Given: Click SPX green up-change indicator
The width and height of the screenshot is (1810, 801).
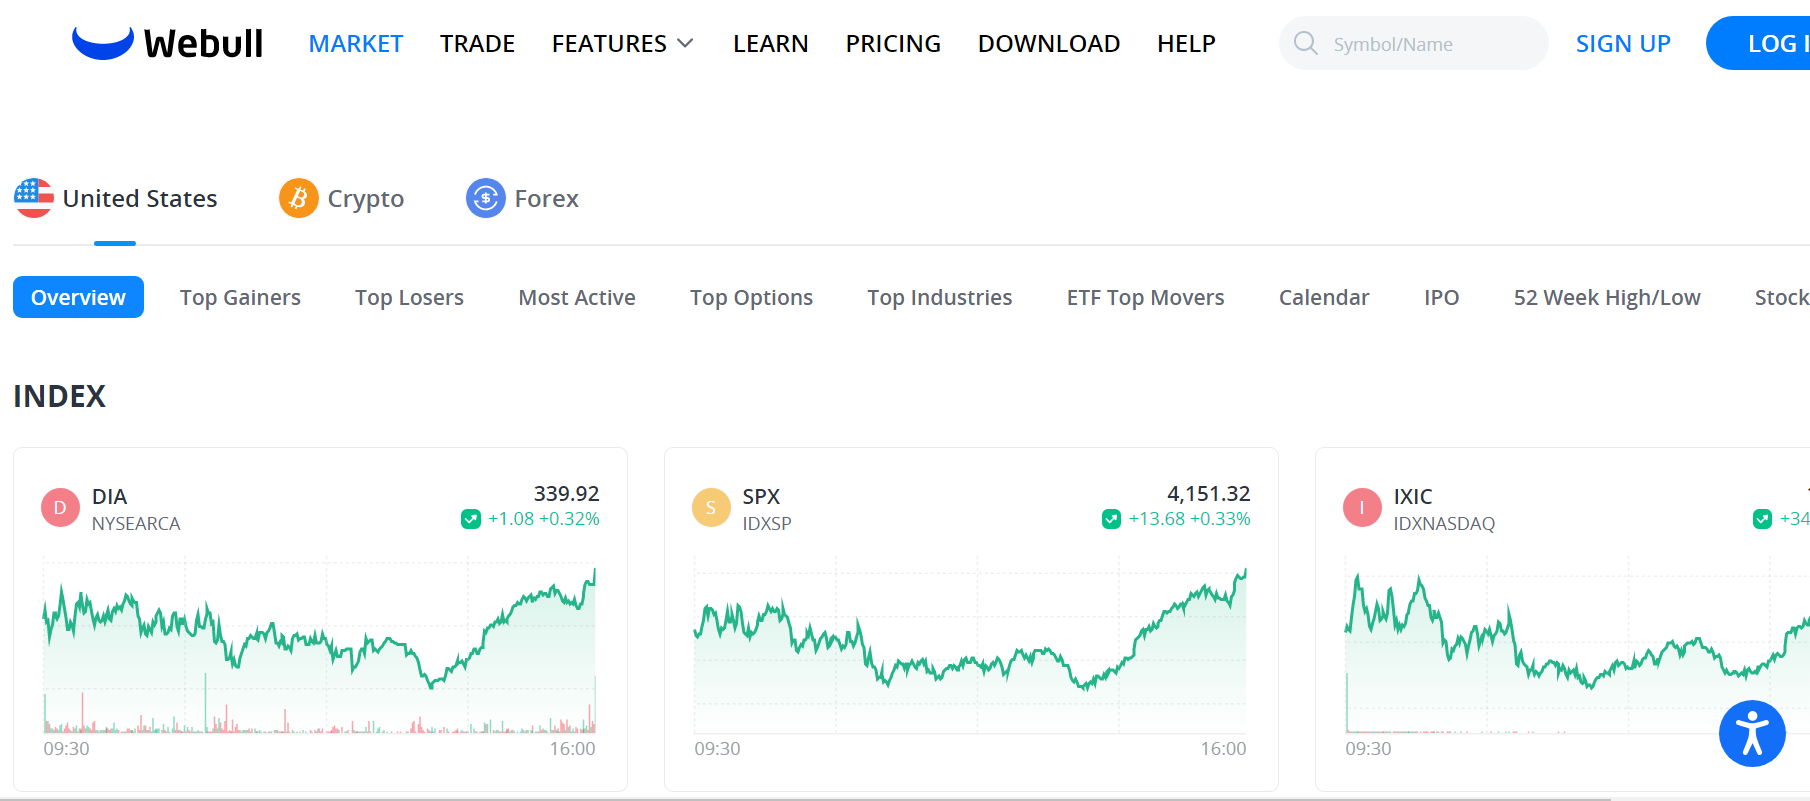Looking at the screenshot, I should coord(1111,519).
